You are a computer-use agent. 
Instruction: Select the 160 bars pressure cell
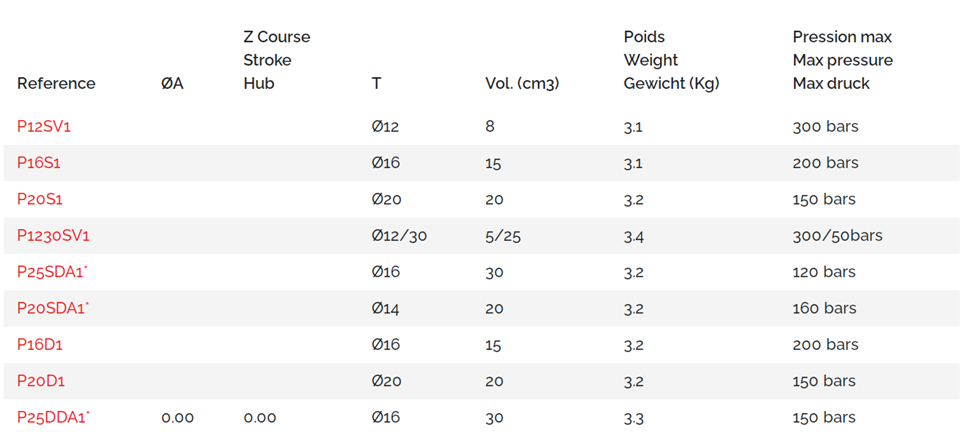click(x=824, y=308)
